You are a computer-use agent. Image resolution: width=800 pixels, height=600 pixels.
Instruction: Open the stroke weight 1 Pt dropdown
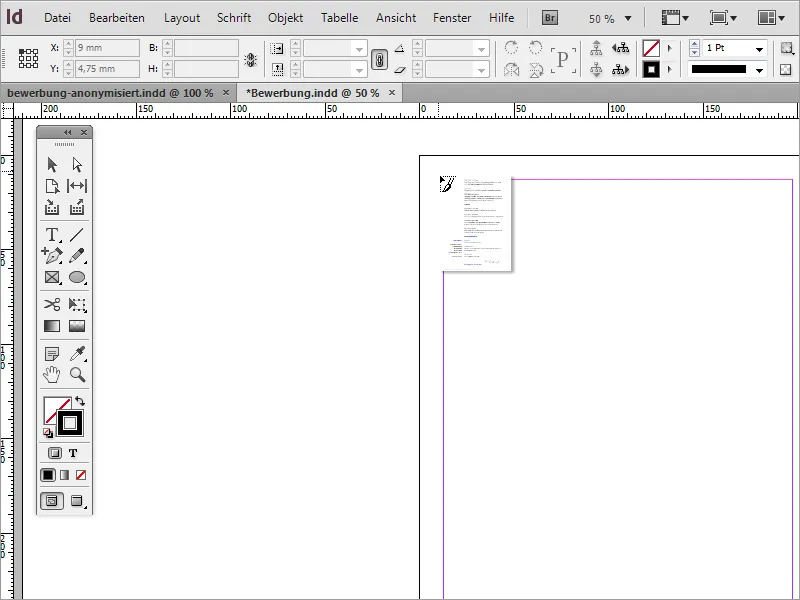(759, 49)
